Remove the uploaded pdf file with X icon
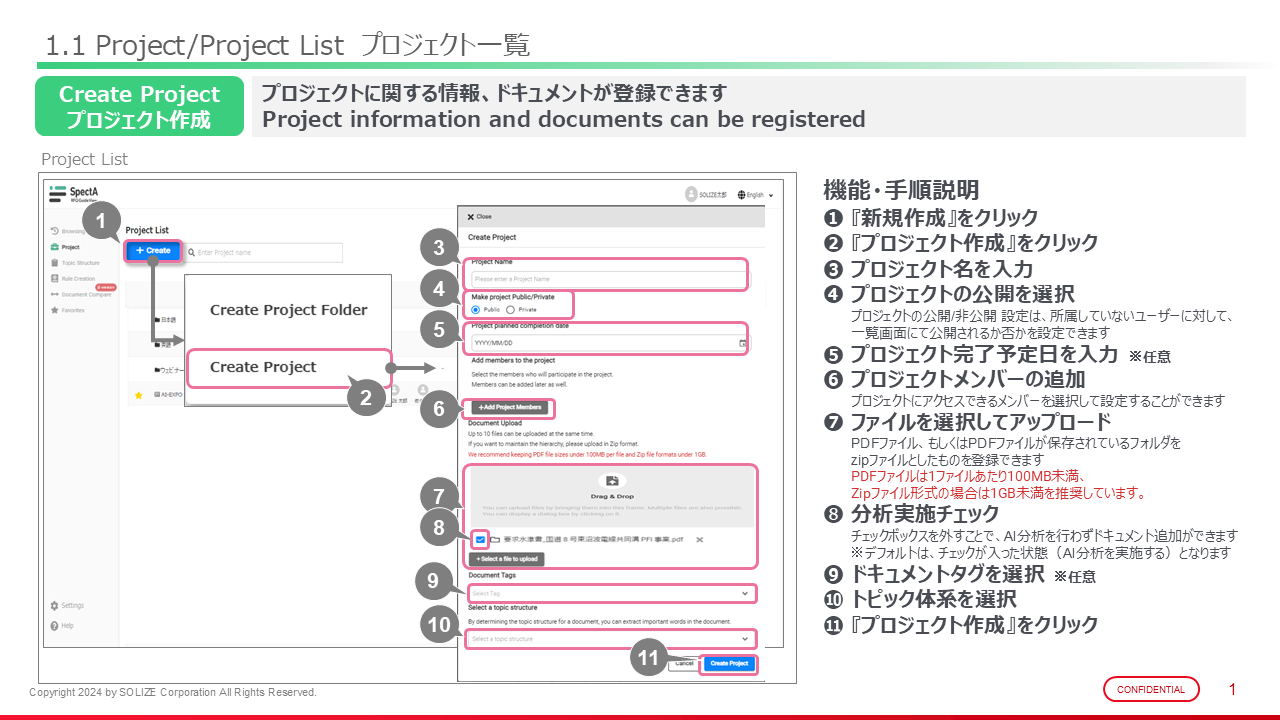This screenshot has width=1280, height=720. tap(700, 540)
